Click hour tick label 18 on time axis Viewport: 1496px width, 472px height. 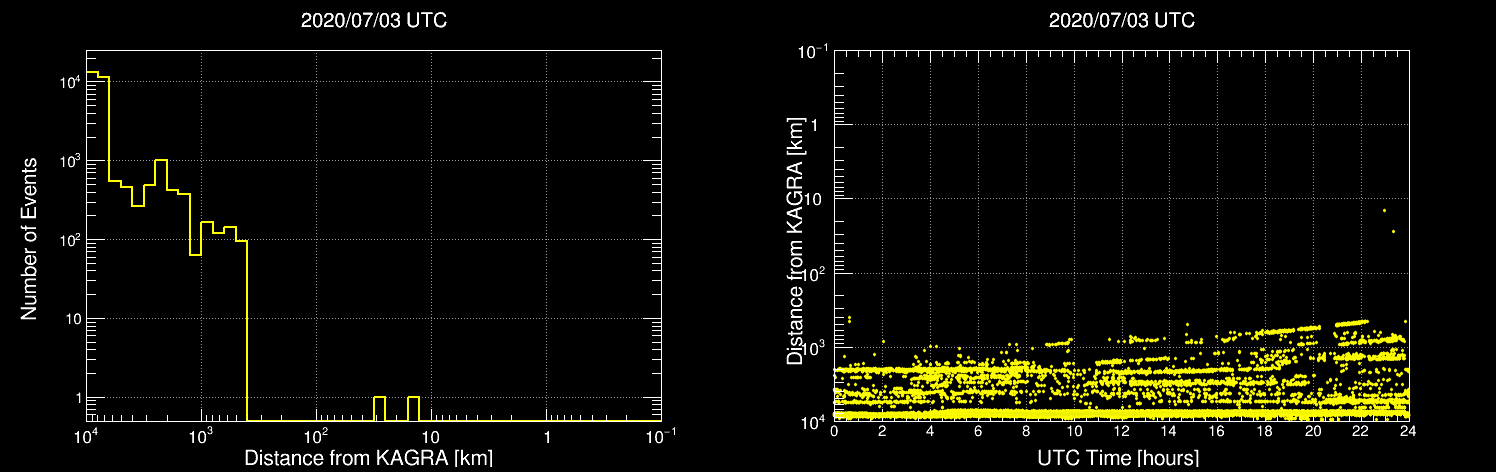[x=1265, y=432]
